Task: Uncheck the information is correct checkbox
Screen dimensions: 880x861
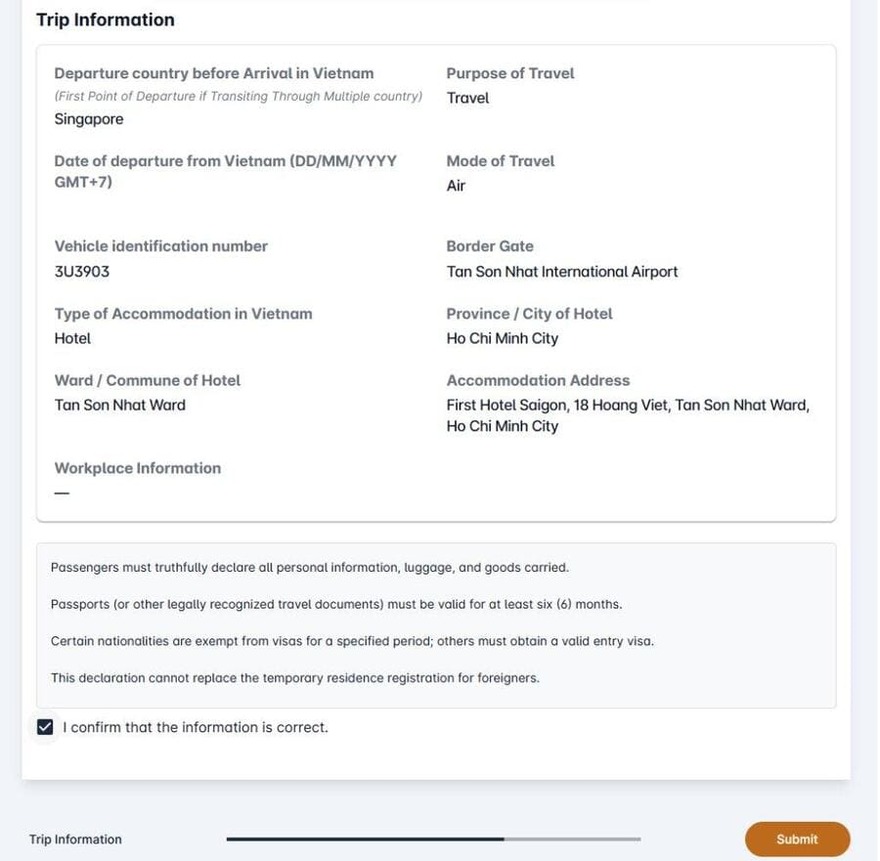Action: 45,727
